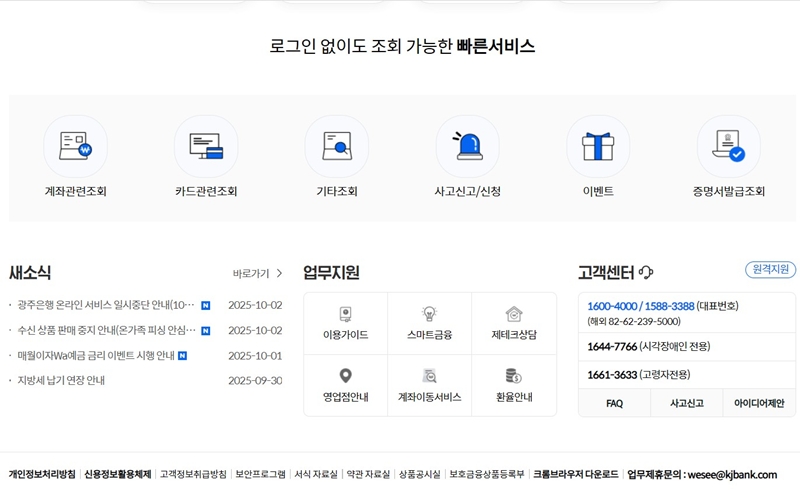Click the 증명서발급조회 certificate icon

pyautogui.click(x=729, y=146)
